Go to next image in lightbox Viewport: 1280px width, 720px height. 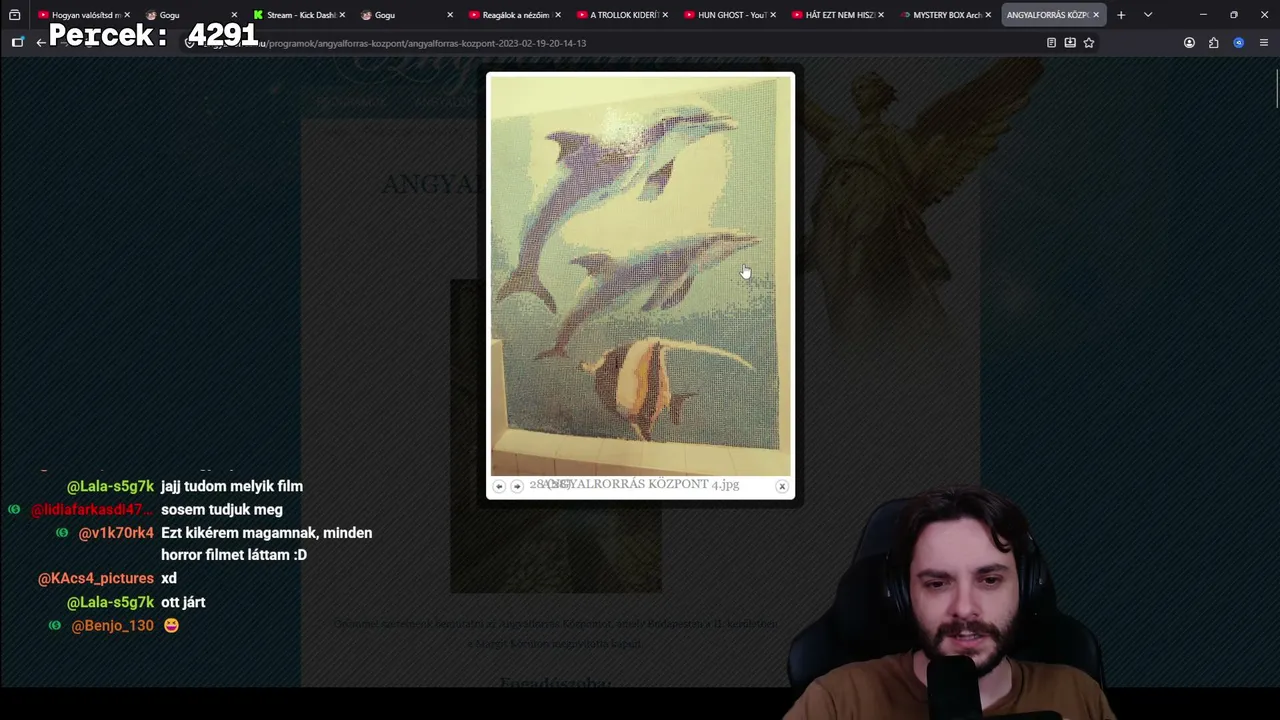(517, 486)
